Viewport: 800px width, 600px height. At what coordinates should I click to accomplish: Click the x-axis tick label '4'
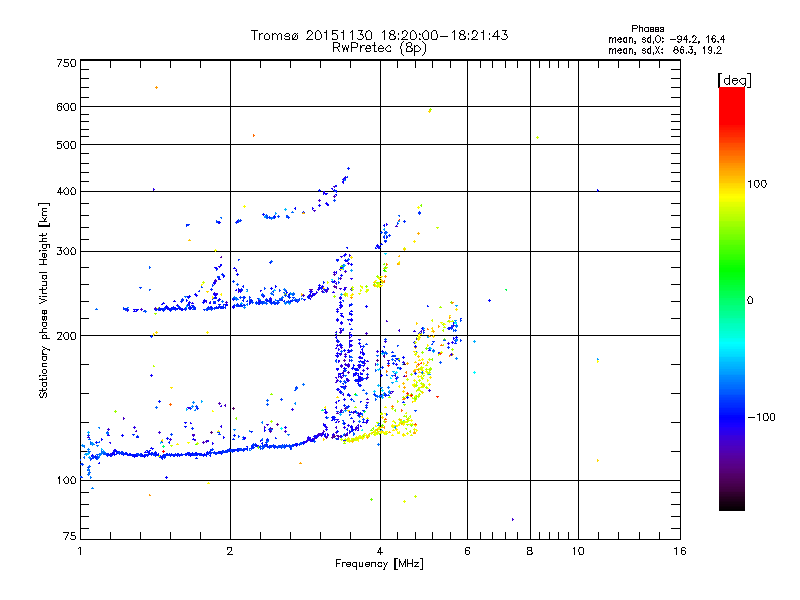pos(380,551)
